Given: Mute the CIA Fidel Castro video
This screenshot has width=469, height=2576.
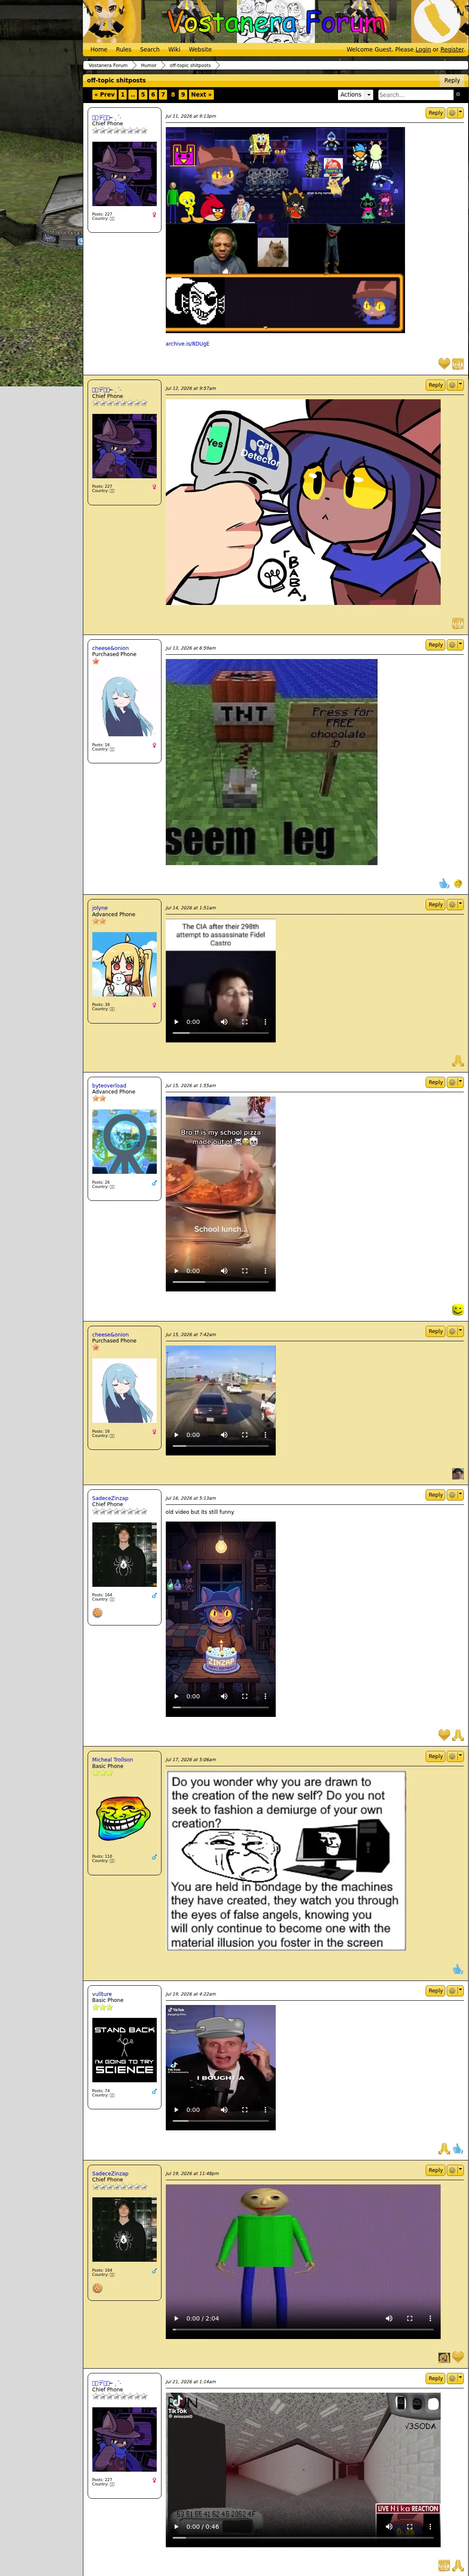Looking at the screenshot, I should [x=224, y=1021].
